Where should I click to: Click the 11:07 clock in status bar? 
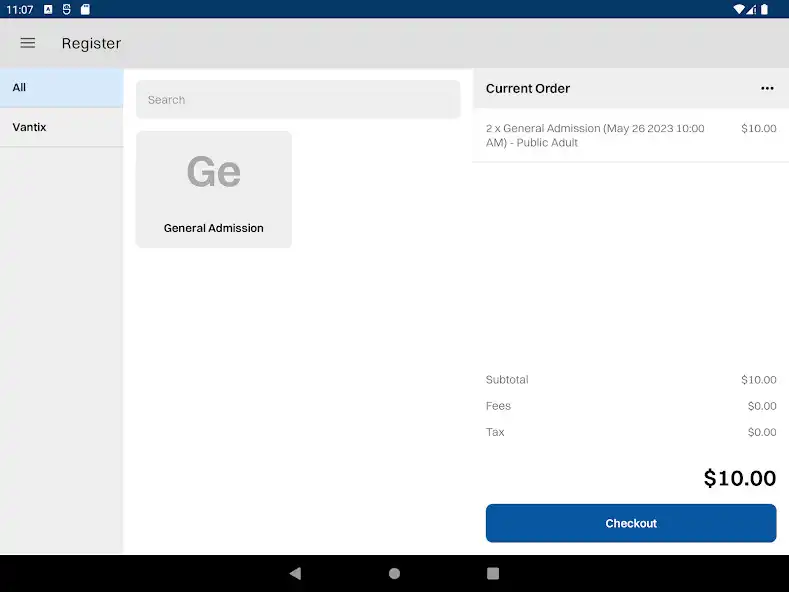pyautogui.click(x=20, y=10)
